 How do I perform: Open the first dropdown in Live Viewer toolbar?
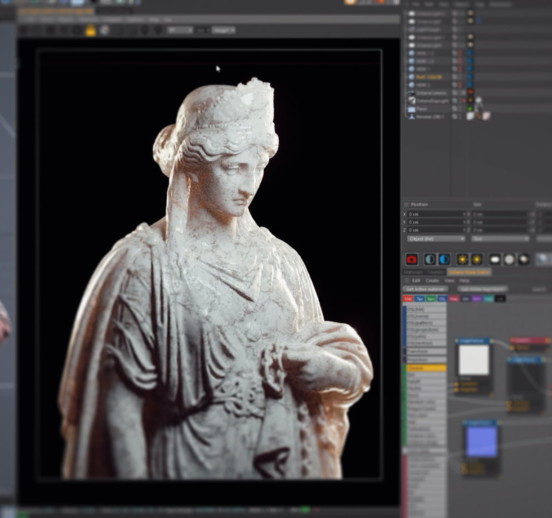[x=180, y=31]
